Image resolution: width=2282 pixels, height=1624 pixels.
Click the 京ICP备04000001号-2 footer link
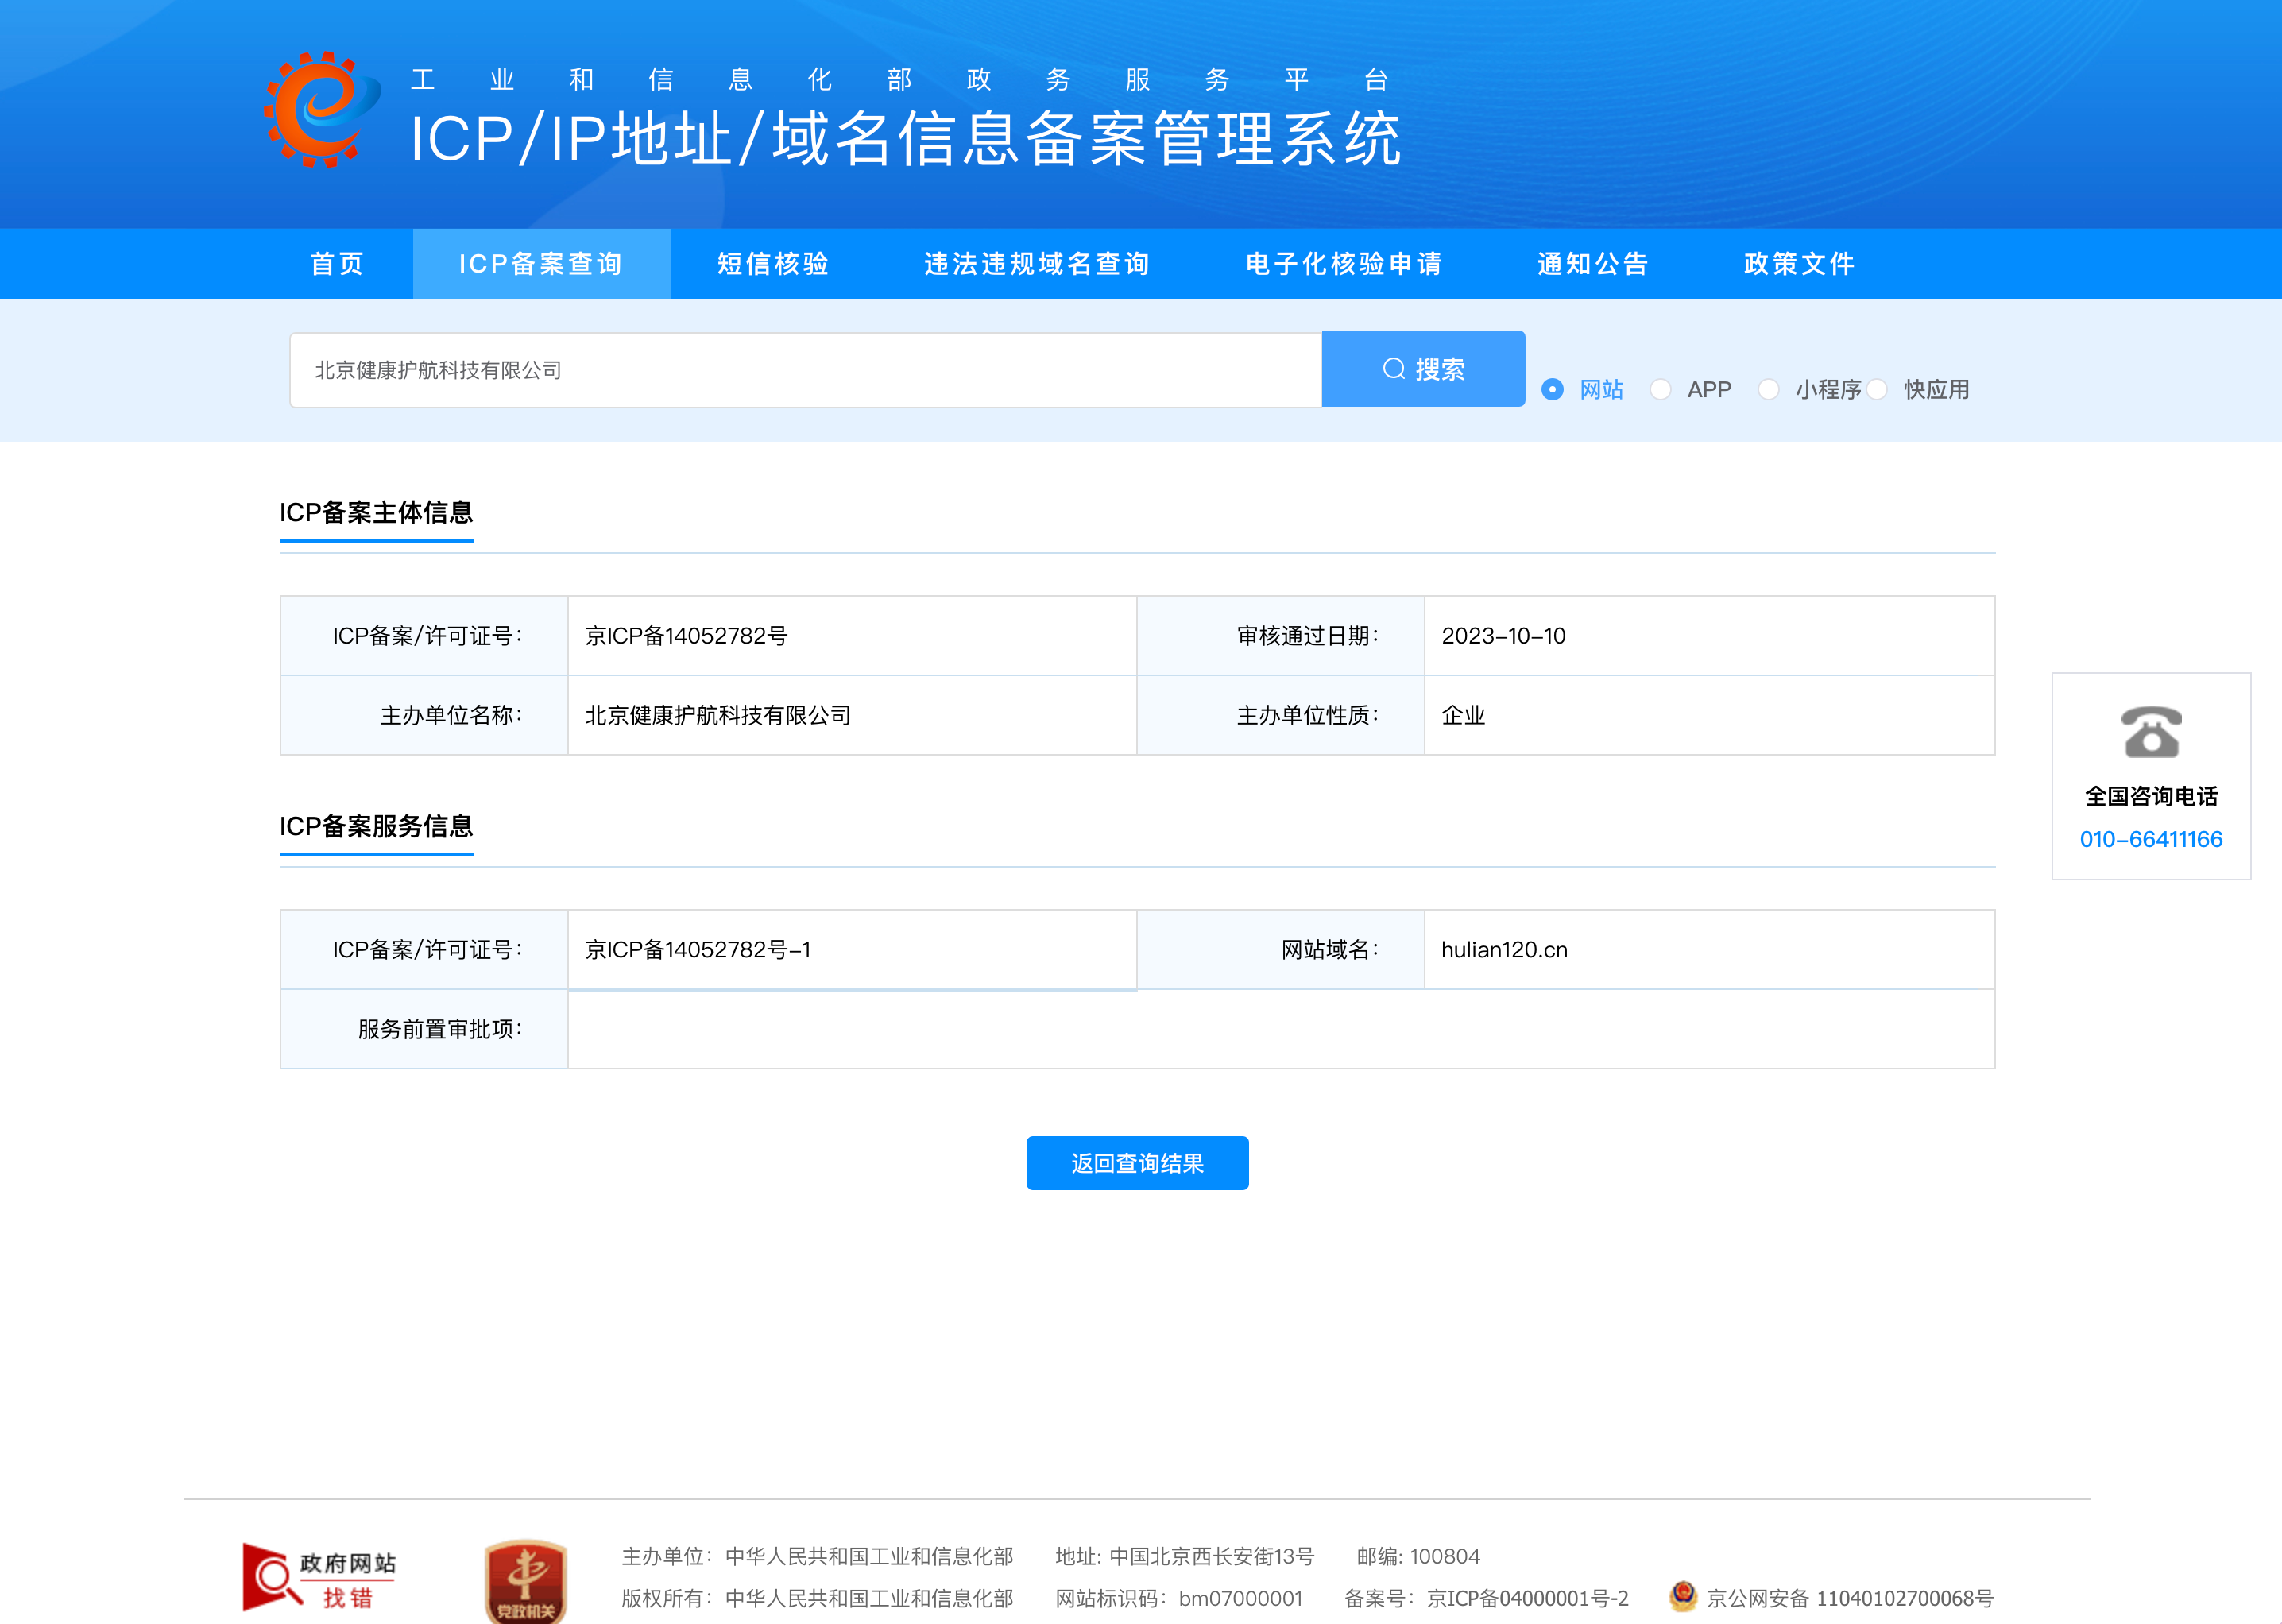pyautogui.click(x=1527, y=1598)
